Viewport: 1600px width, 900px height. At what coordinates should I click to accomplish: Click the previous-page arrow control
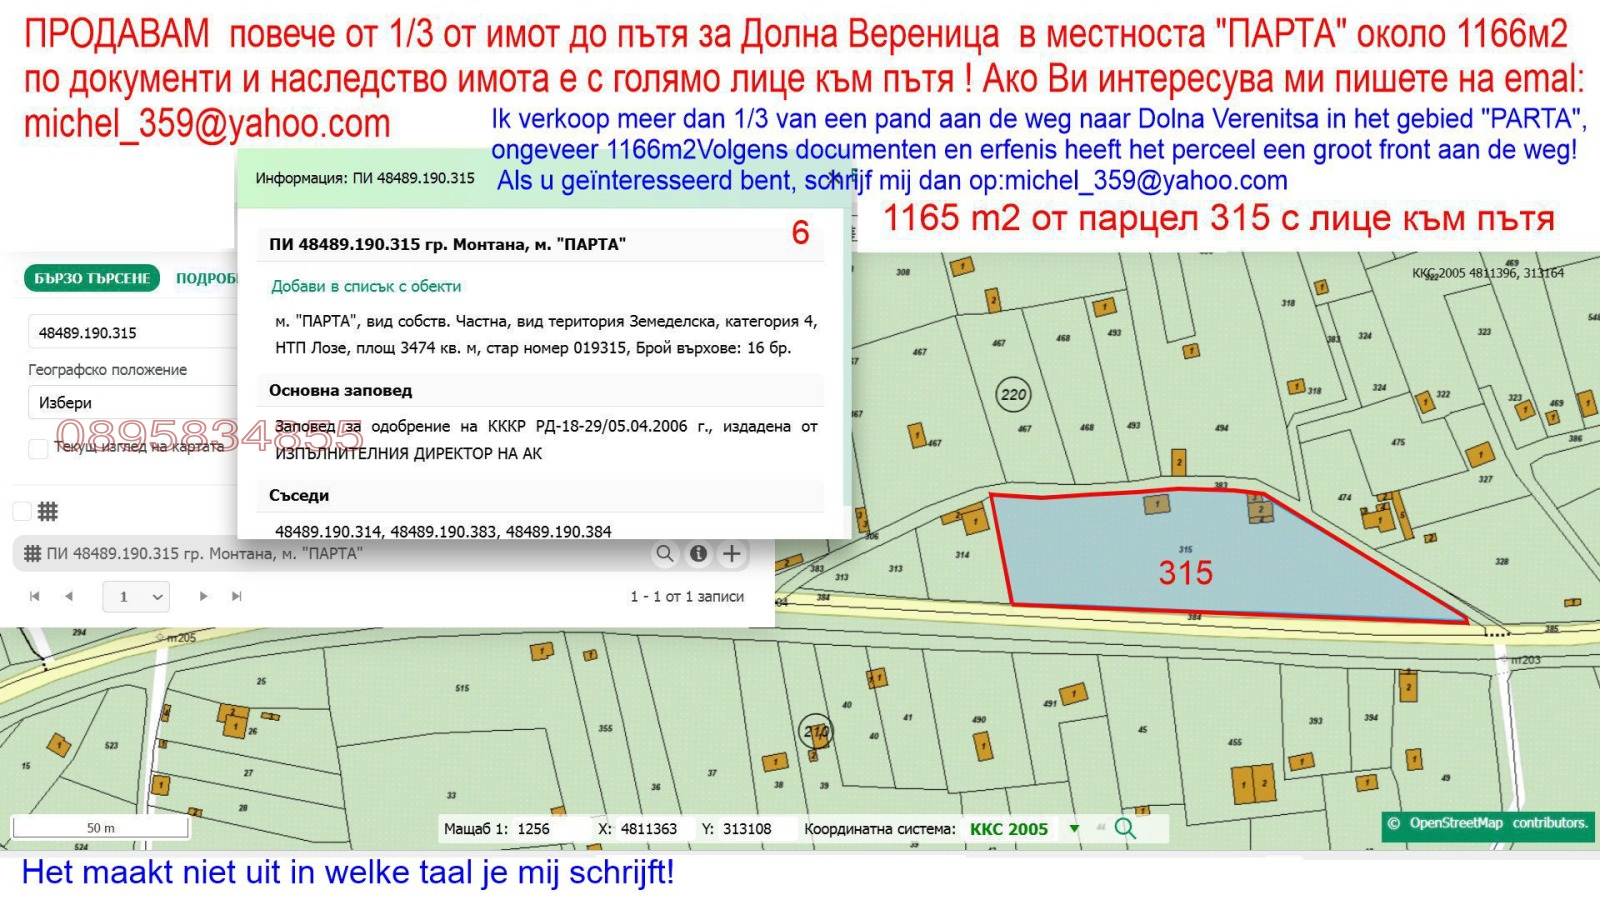point(69,596)
